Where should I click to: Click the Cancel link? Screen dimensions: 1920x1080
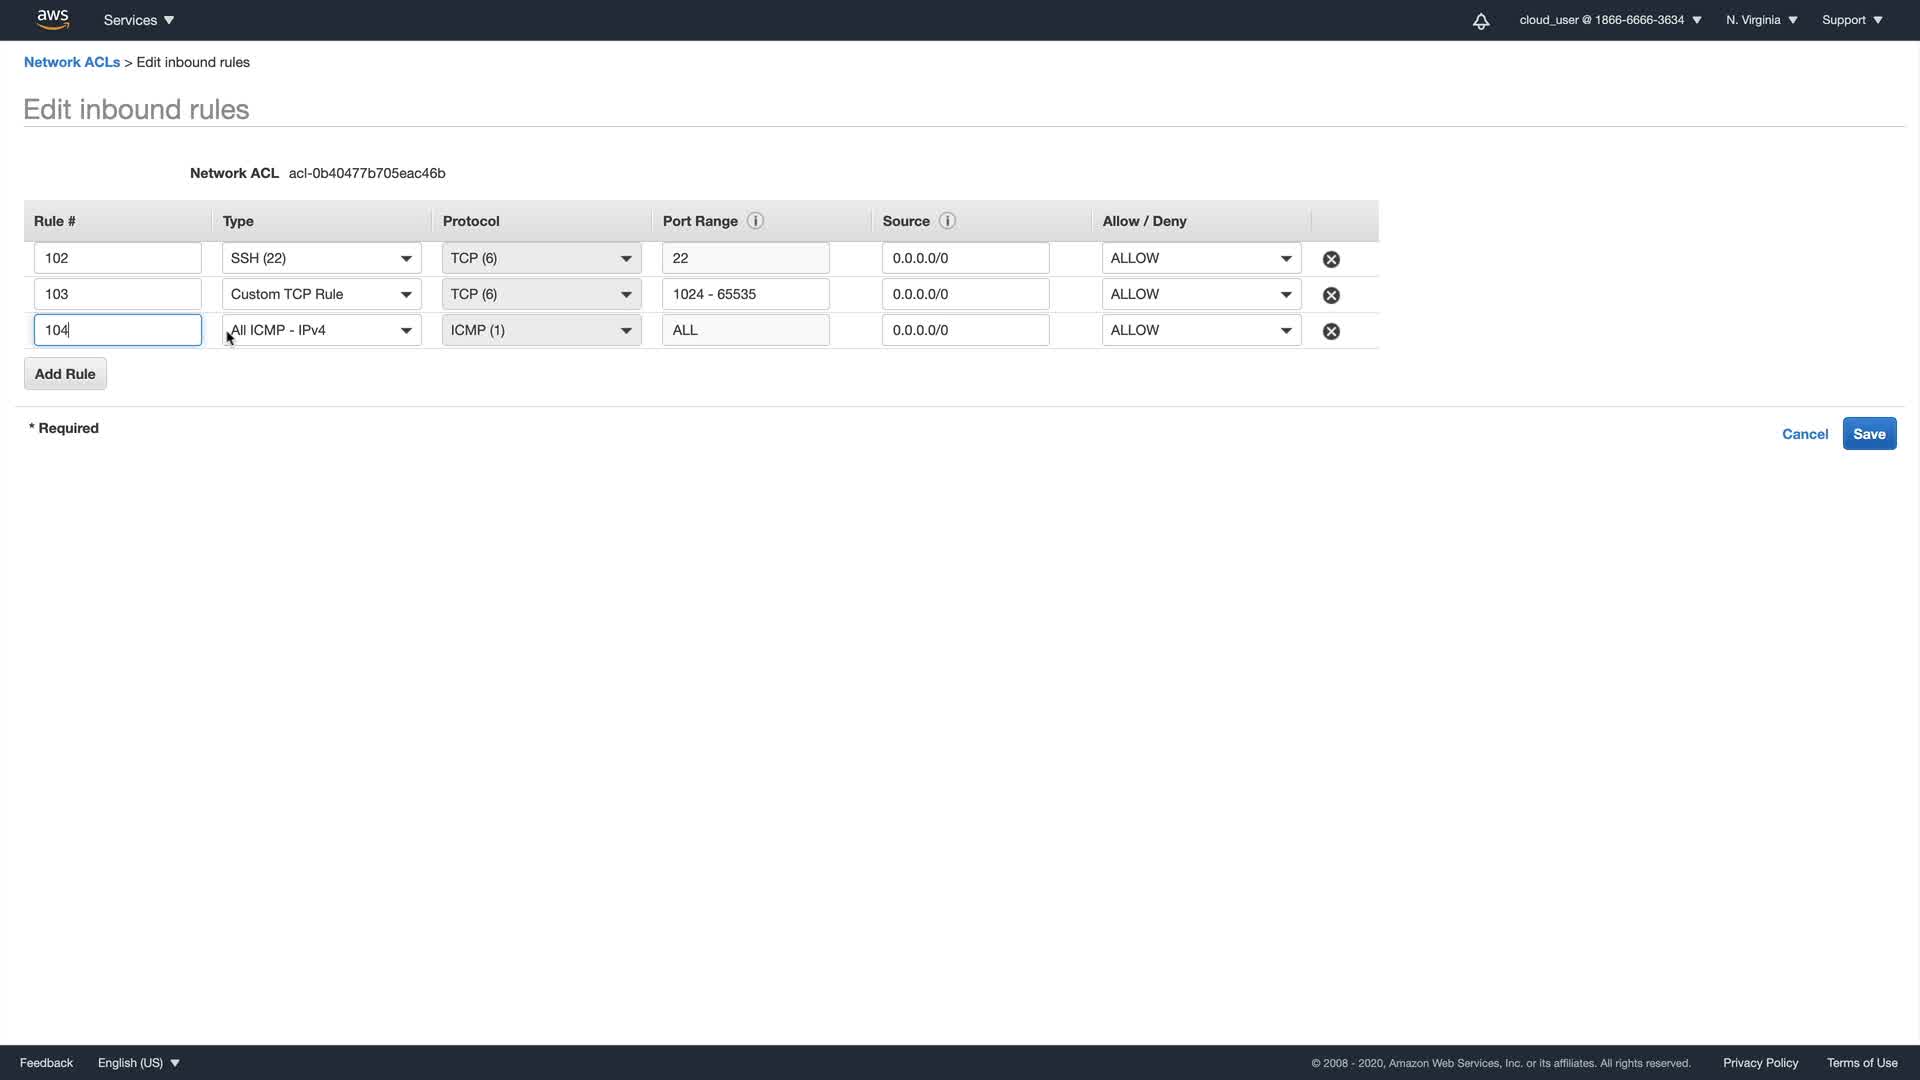1805,434
